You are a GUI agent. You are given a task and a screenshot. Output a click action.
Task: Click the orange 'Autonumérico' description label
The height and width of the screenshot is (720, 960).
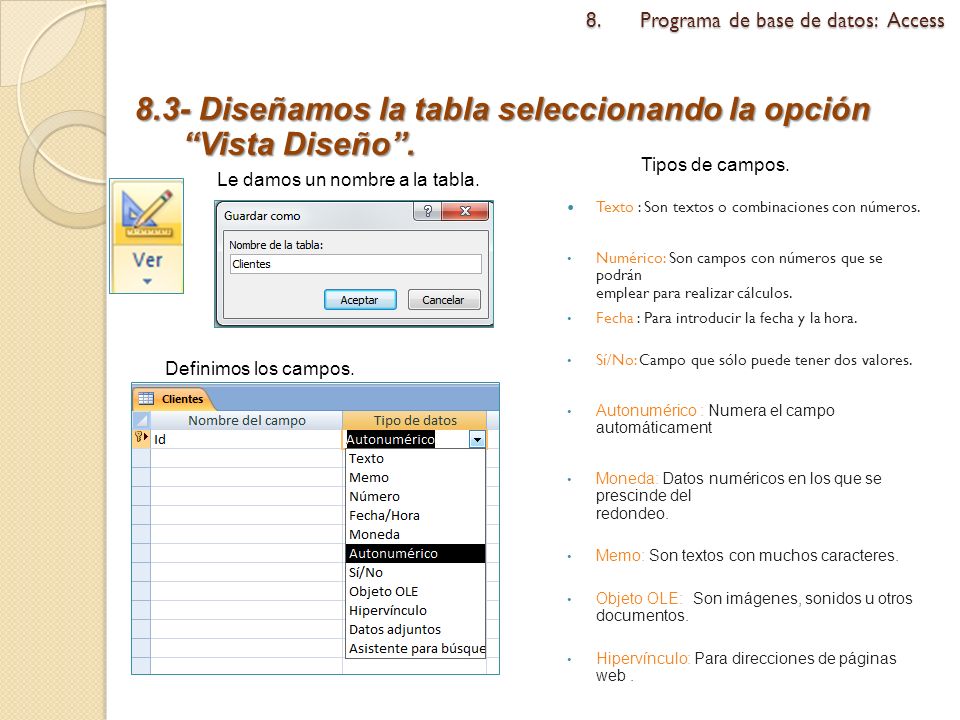tap(647, 410)
